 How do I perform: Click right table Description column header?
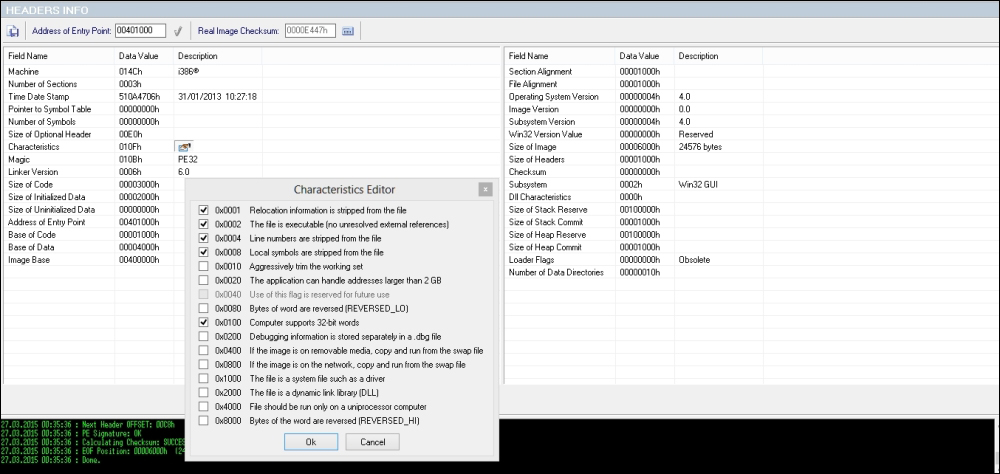[718, 56]
